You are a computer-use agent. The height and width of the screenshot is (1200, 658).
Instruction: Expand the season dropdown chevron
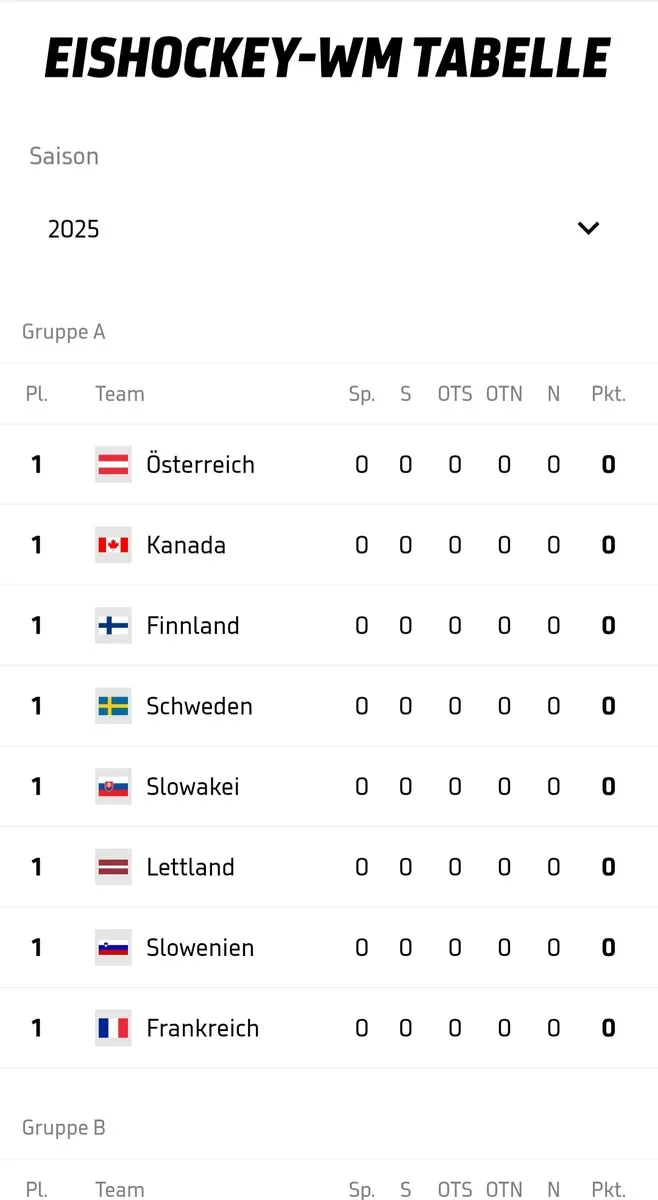588,228
